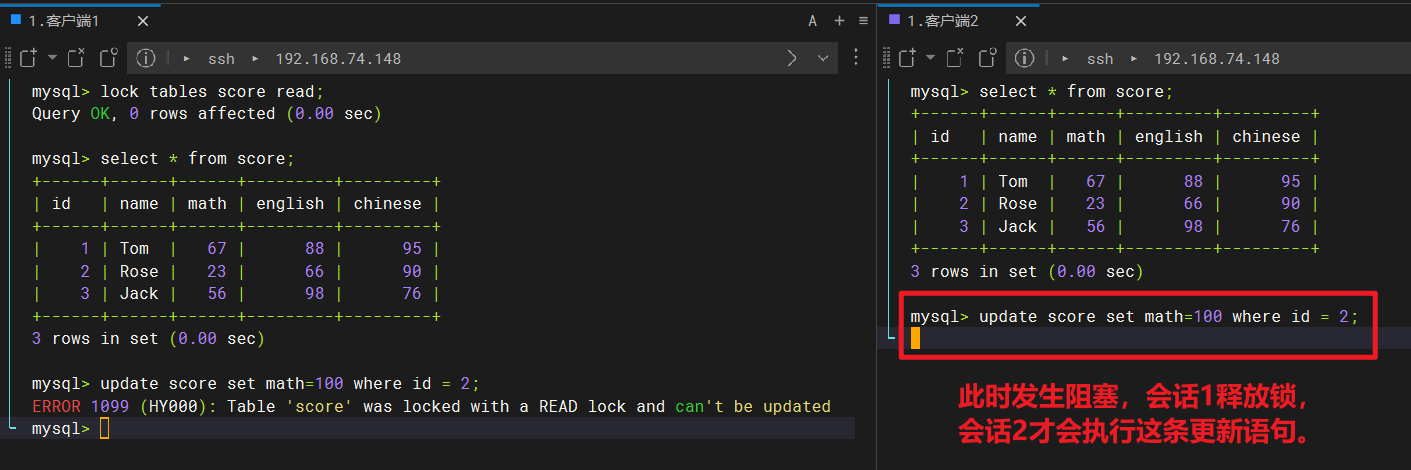The width and height of the screenshot is (1411, 470).
Task: Click new session icon in 客户端1 toolbar
Action: tap(27, 58)
